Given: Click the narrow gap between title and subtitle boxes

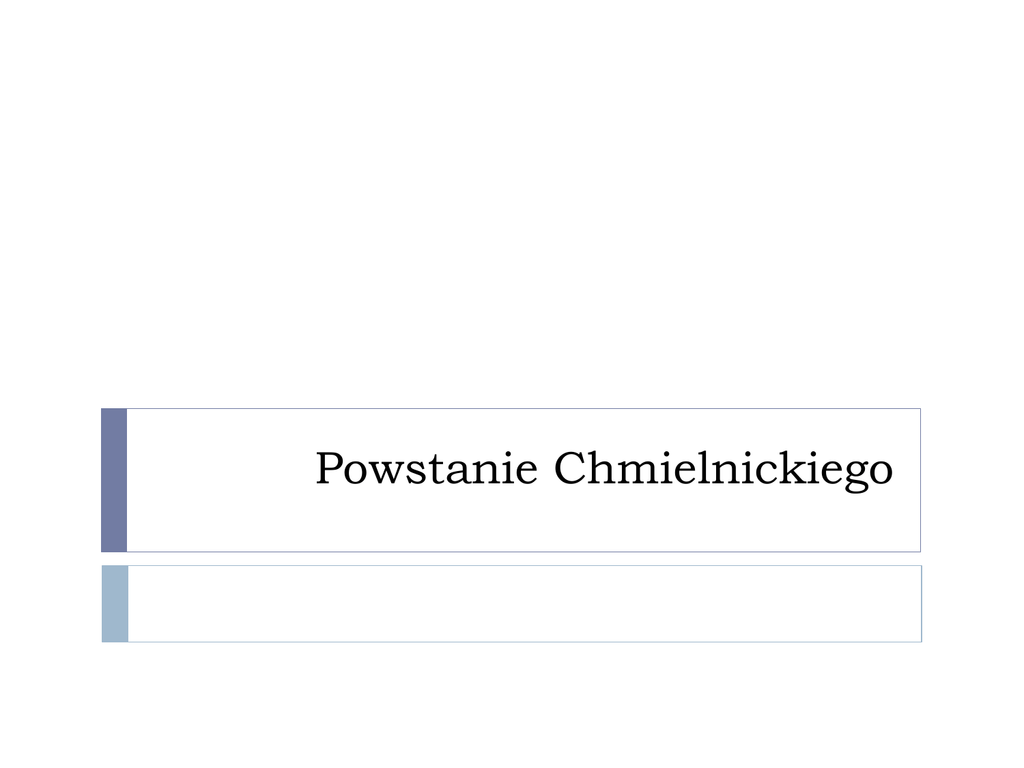Looking at the screenshot, I should click(x=512, y=558).
